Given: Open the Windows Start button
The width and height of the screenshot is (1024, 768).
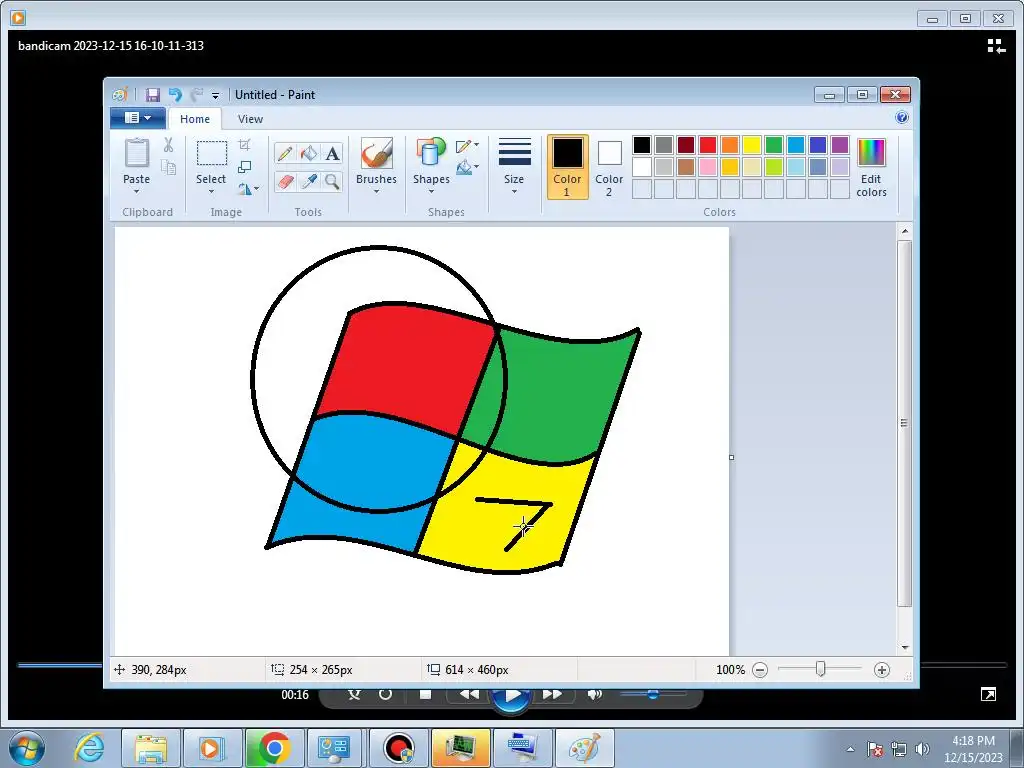Looking at the screenshot, I should coord(27,748).
